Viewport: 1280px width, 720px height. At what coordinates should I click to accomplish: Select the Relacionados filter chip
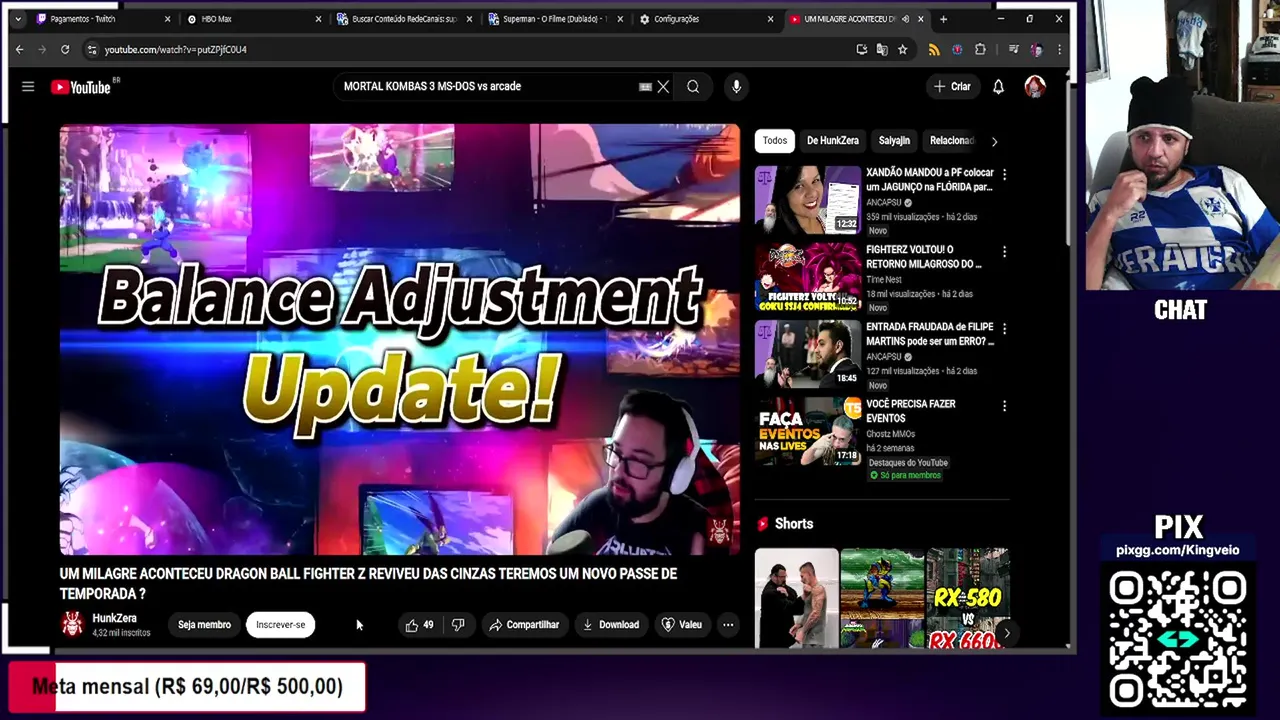951,141
